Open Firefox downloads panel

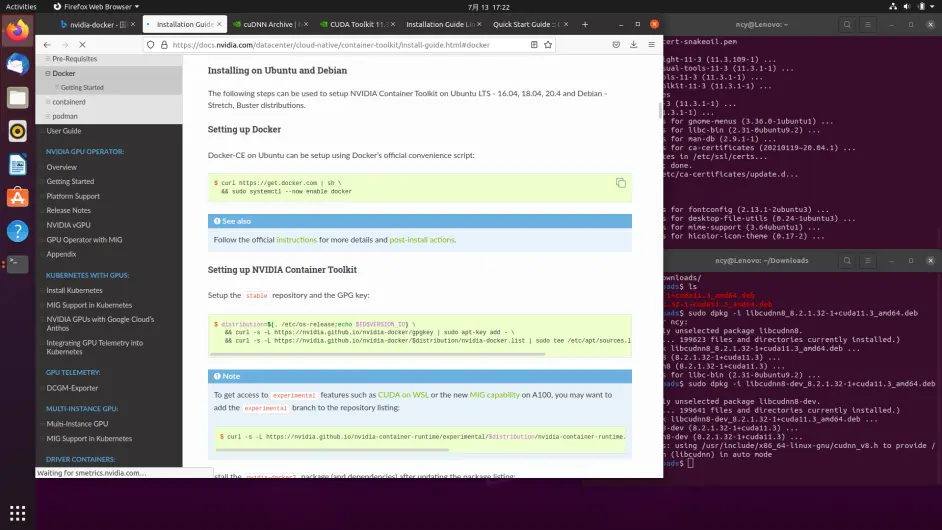[633, 44]
